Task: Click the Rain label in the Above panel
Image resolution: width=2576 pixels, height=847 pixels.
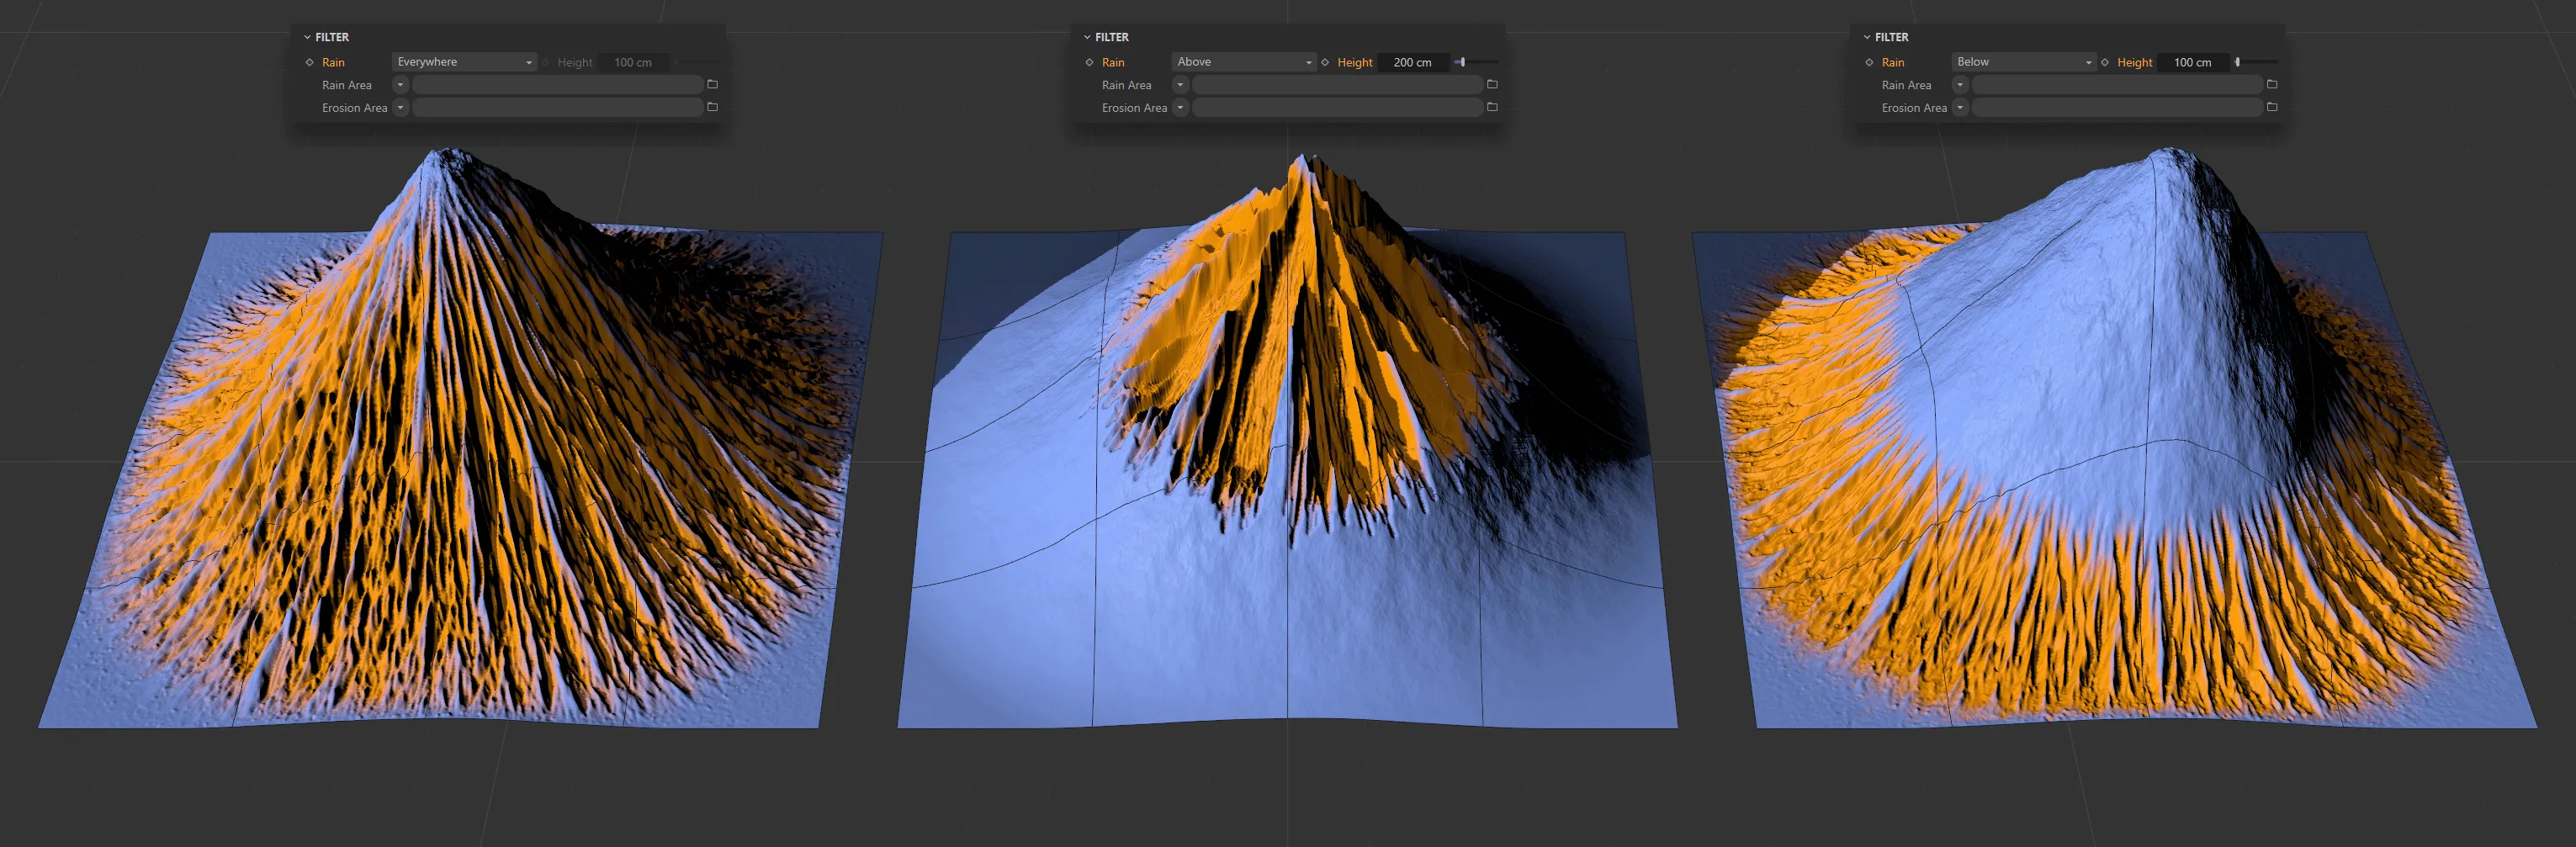Action: 1113,62
